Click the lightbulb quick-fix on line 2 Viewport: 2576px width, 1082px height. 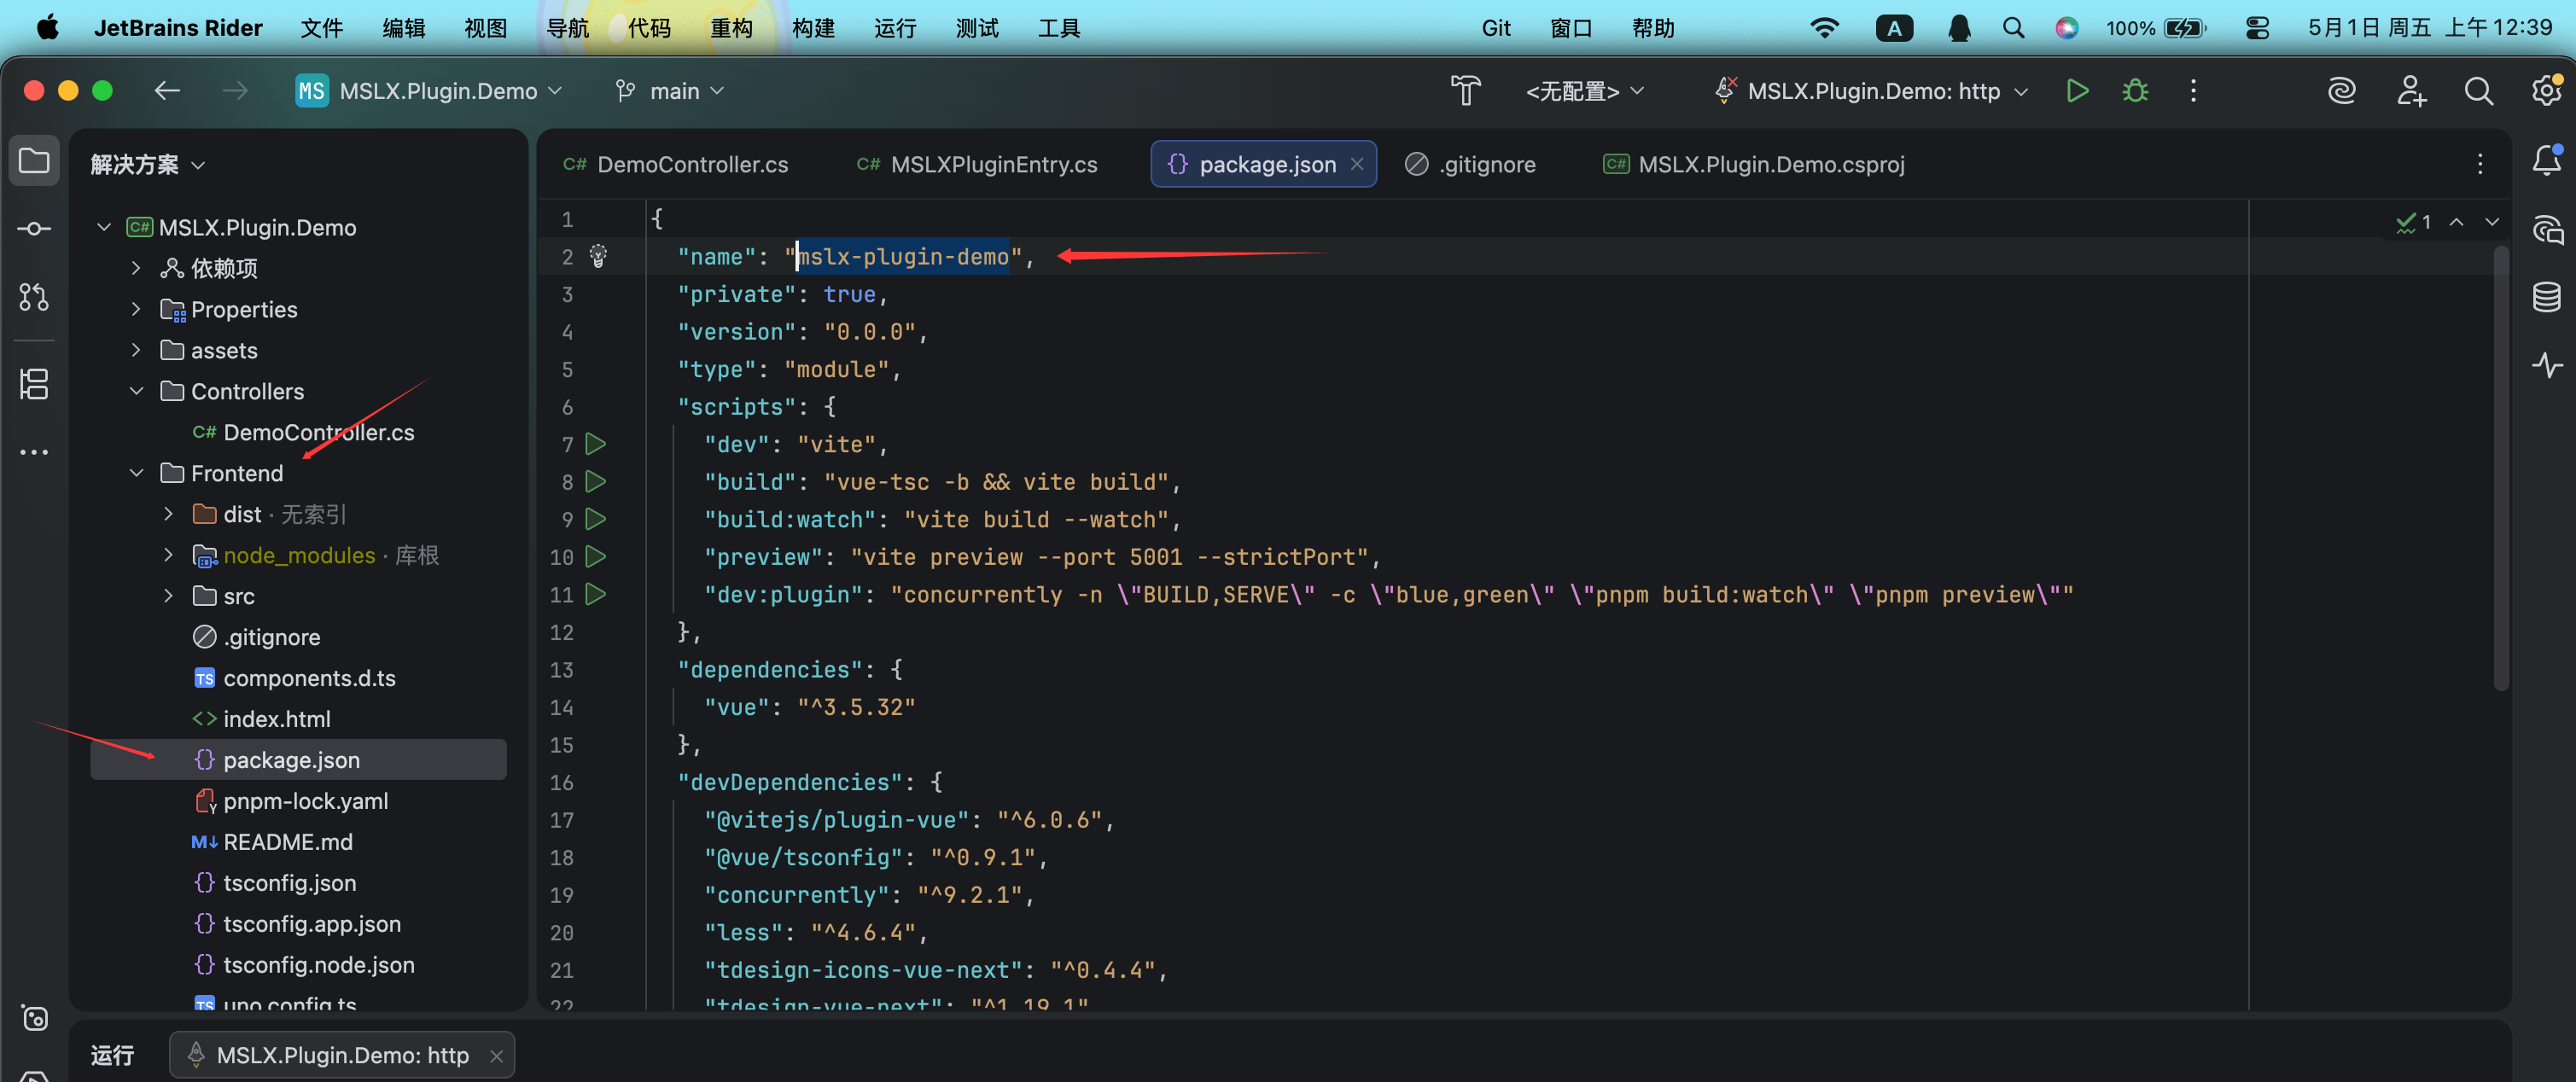point(598,256)
